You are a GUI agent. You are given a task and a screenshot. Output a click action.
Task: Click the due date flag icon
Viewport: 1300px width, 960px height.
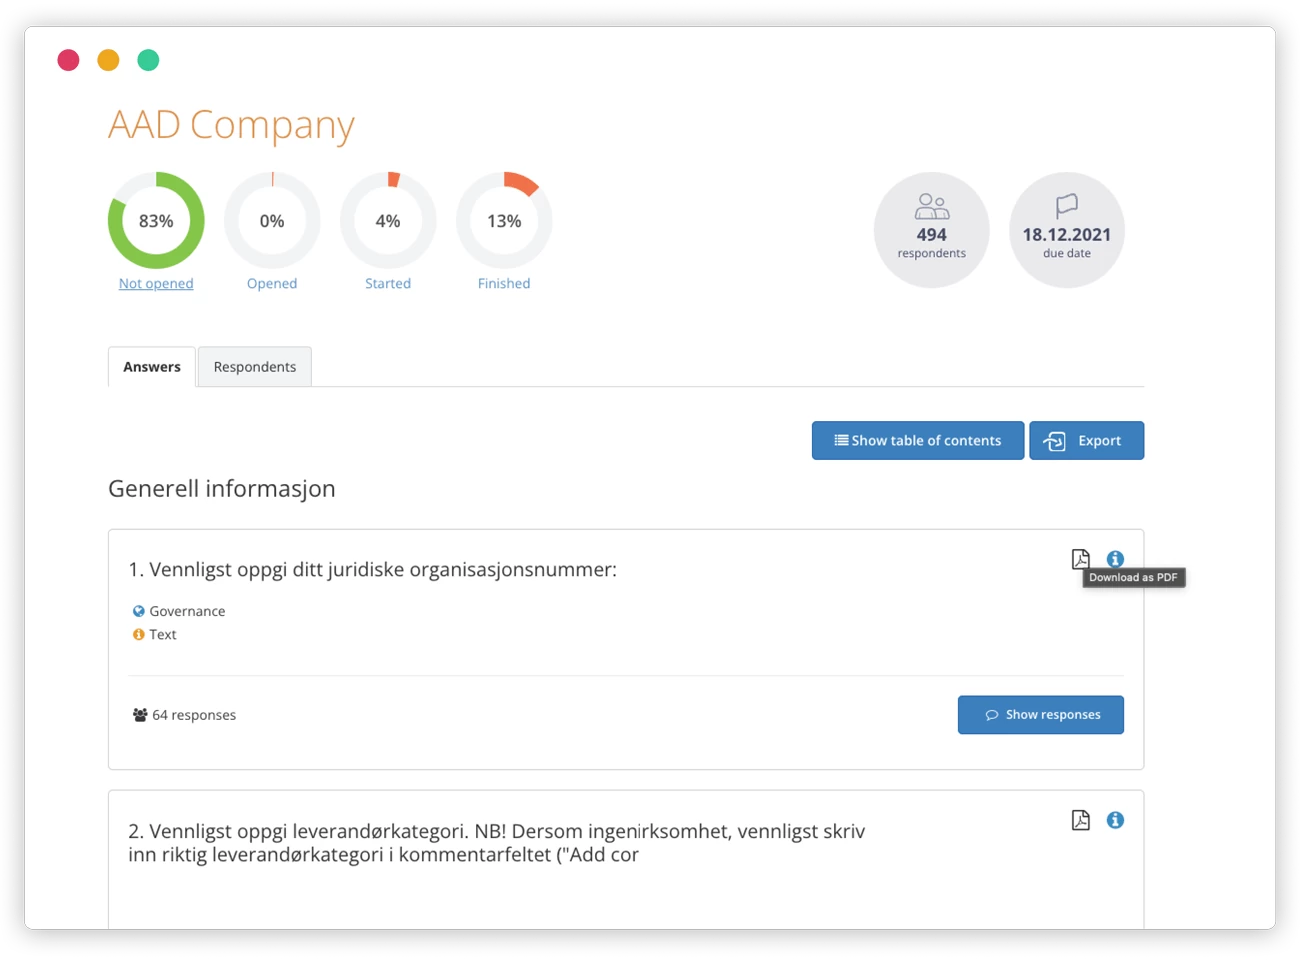coord(1067,206)
